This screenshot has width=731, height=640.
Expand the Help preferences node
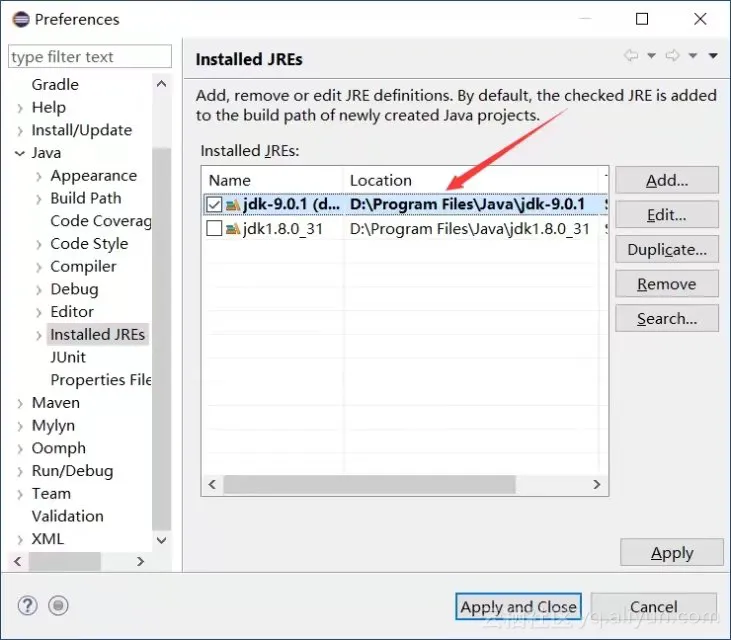(x=20, y=109)
